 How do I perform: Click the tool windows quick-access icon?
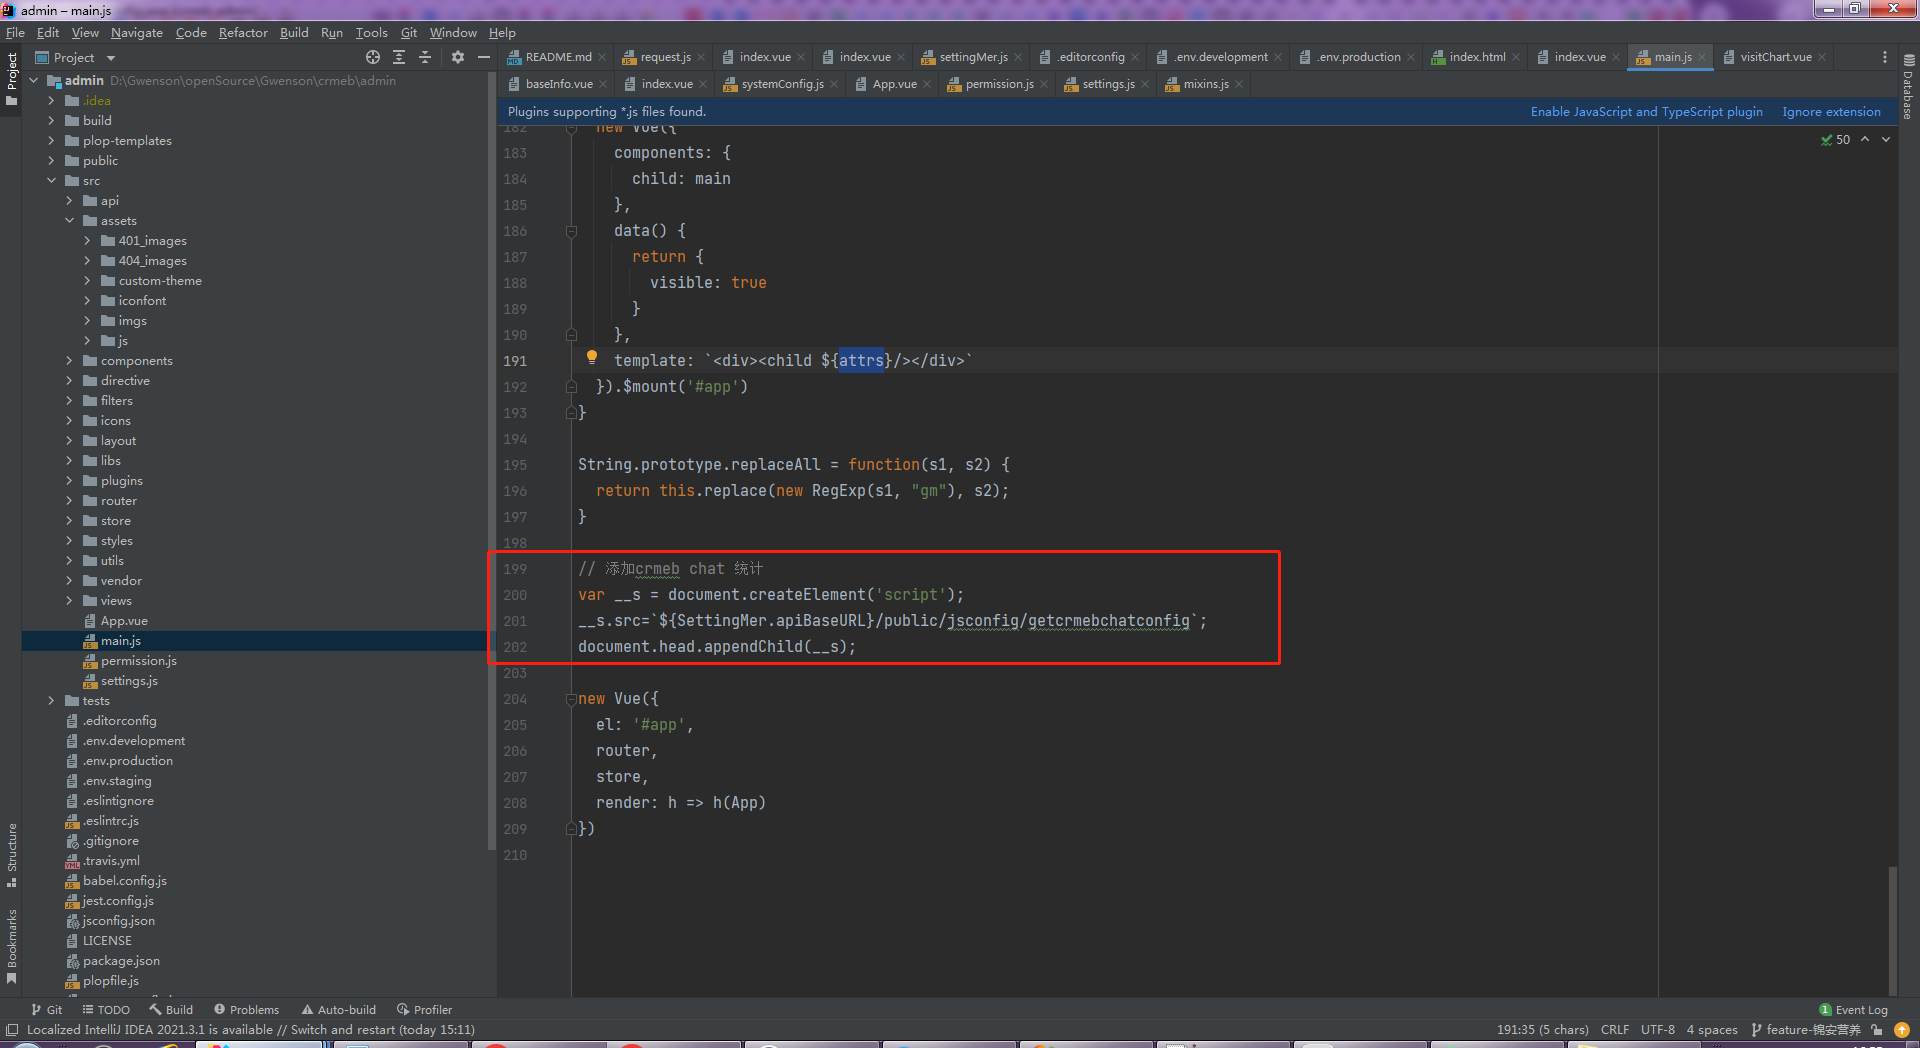point(12,1030)
